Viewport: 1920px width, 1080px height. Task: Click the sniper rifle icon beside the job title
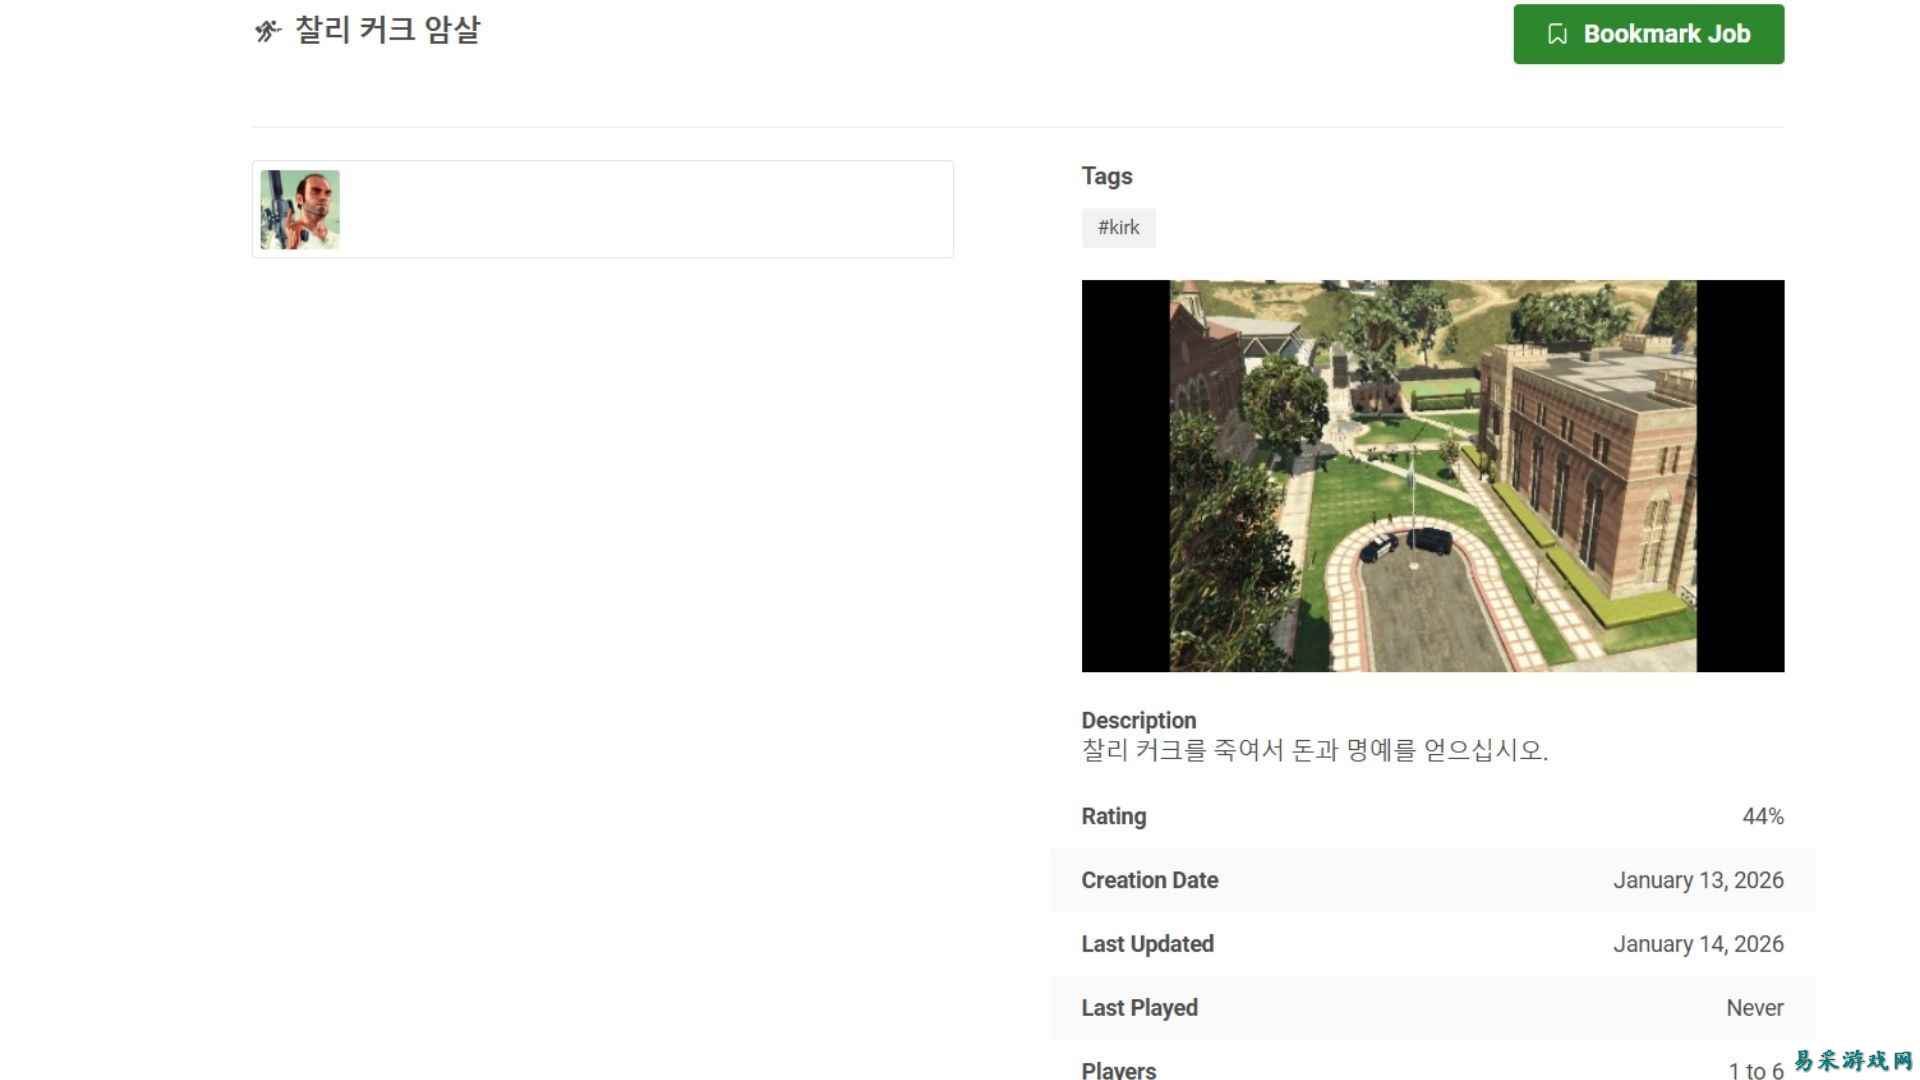click(x=266, y=31)
